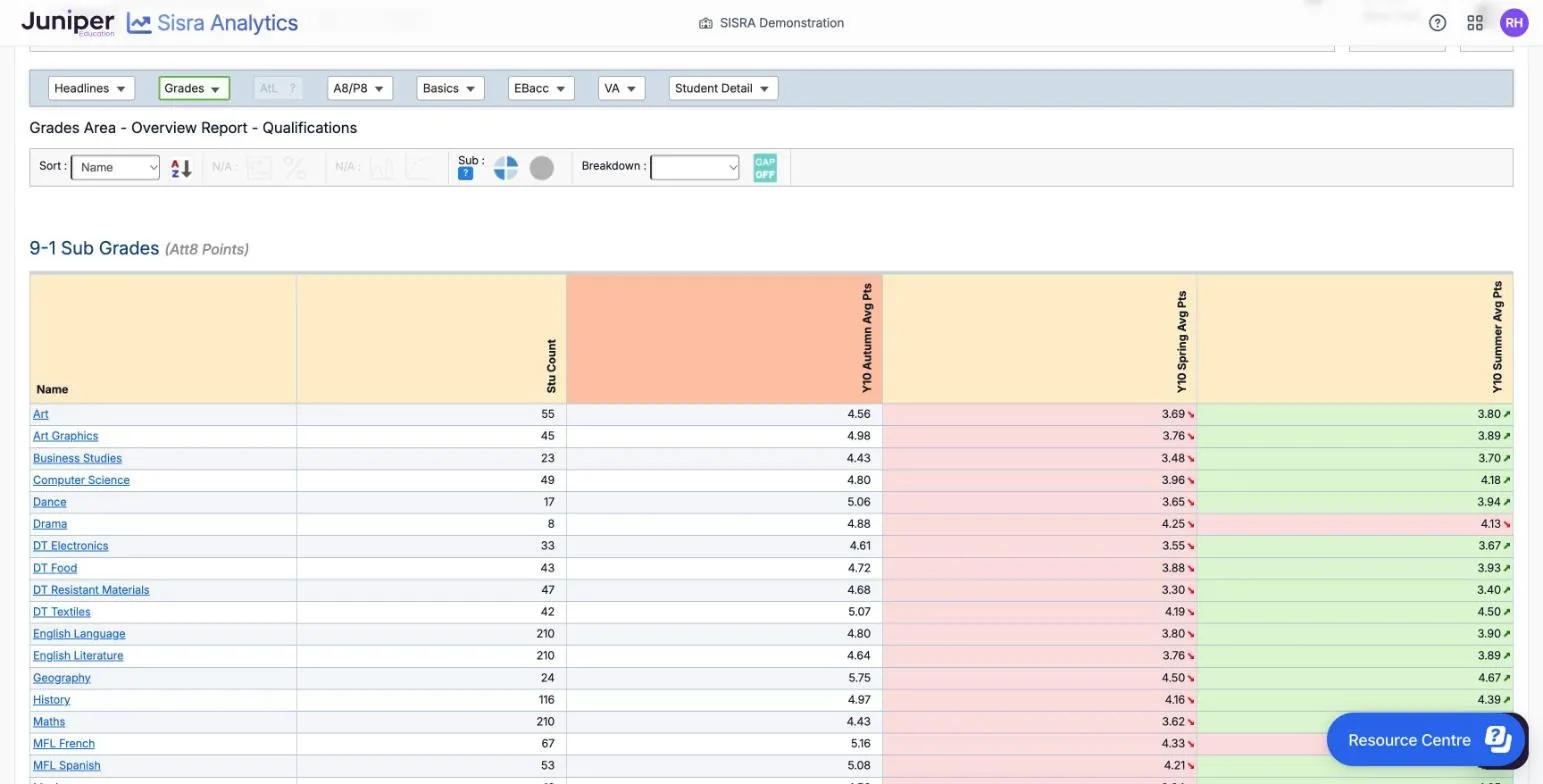Open the VA dropdown menu
The width and height of the screenshot is (1543, 784).
click(x=622, y=88)
